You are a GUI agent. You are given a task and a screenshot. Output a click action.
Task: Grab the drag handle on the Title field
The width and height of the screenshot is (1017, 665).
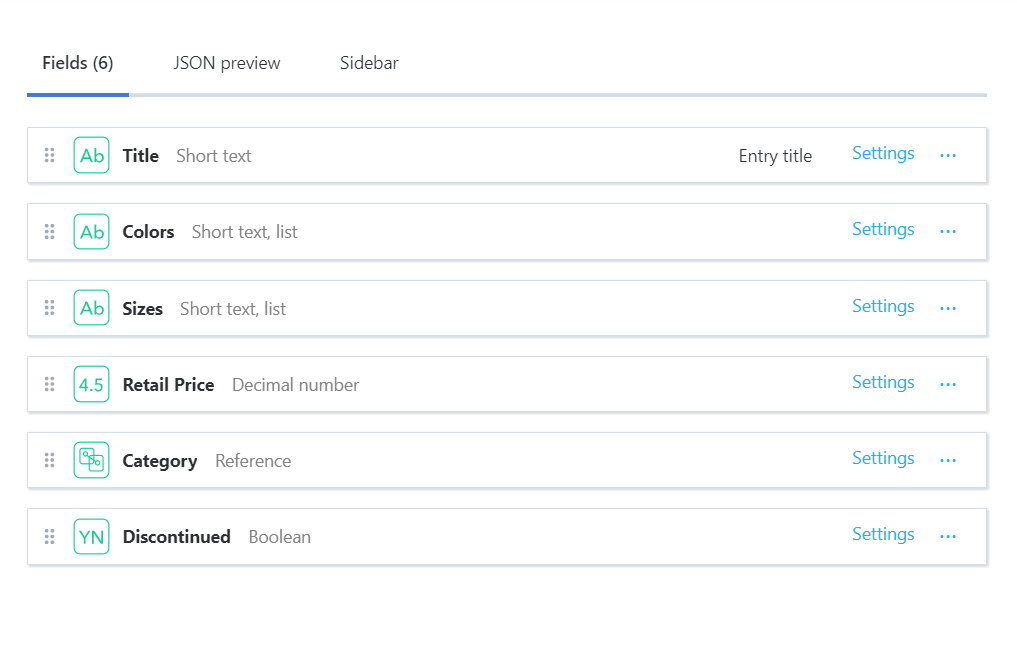[49, 155]
